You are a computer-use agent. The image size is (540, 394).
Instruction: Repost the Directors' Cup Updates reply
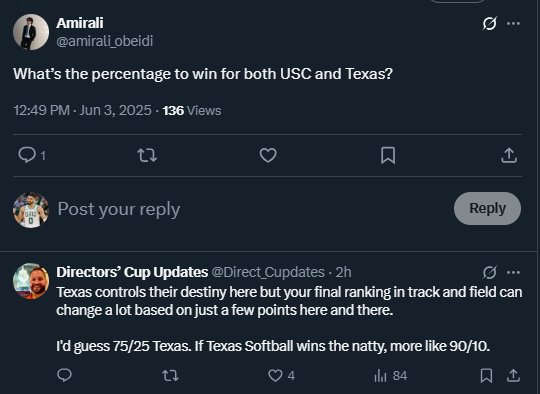coord(170,375)
